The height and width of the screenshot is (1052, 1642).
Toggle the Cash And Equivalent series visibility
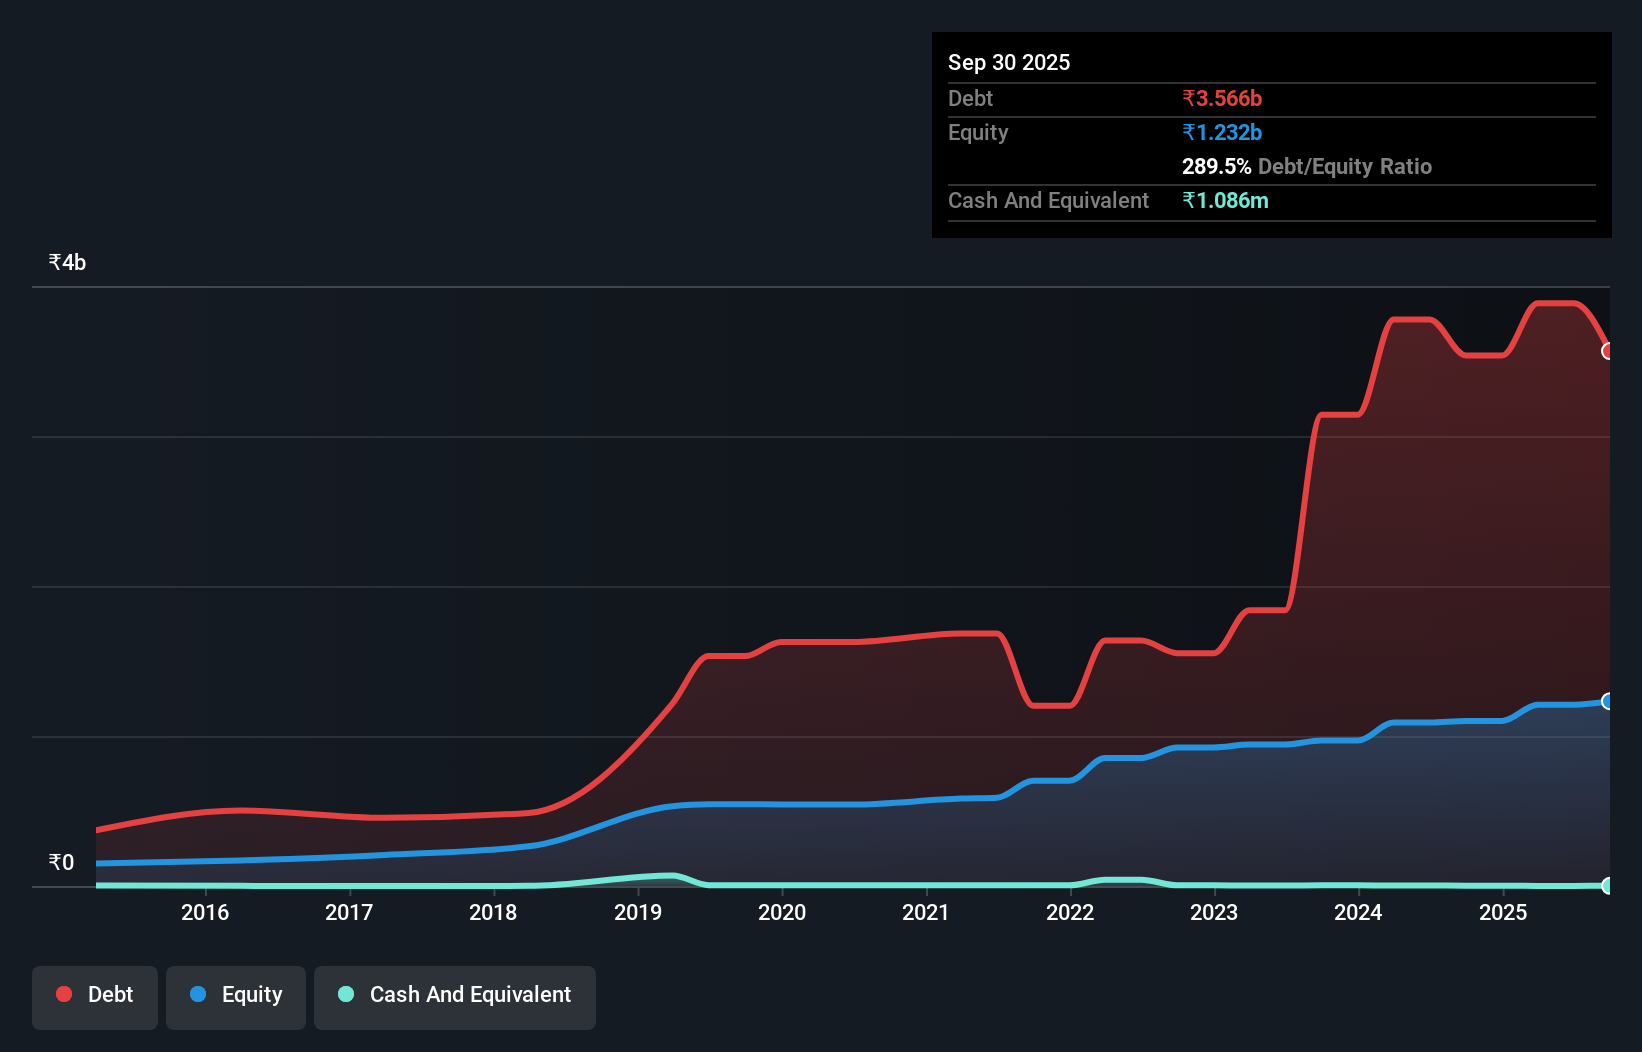click(455, 996)
